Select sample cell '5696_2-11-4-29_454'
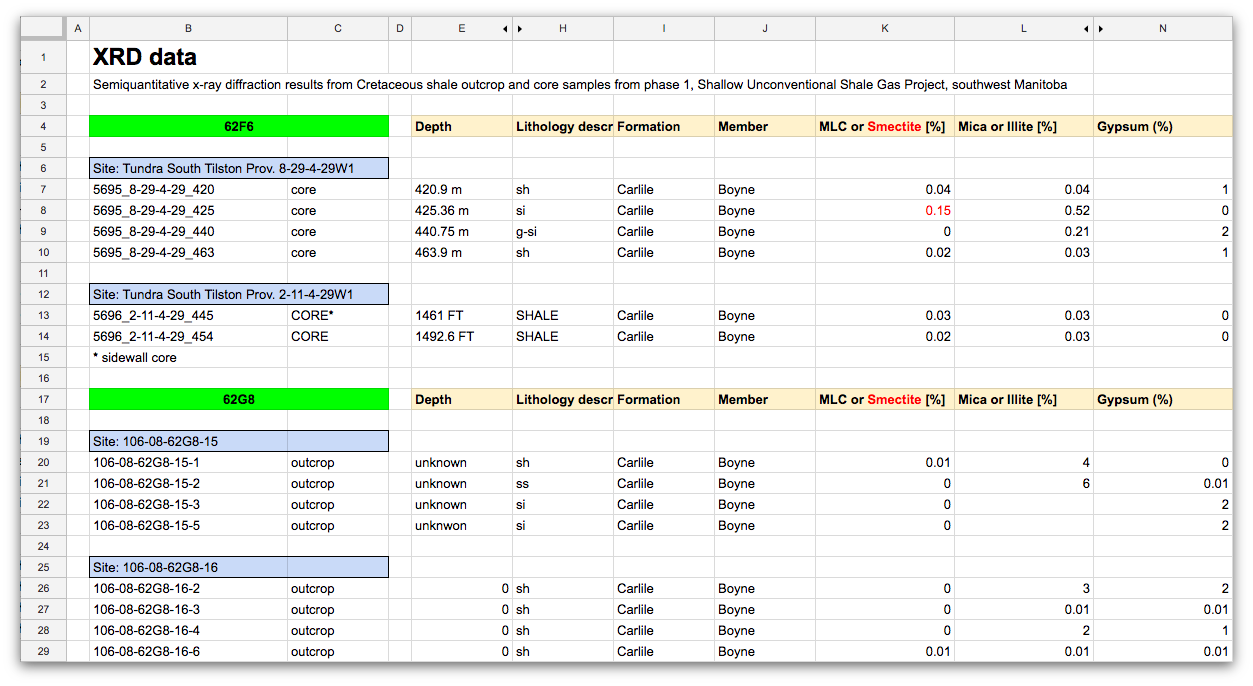 point(188,337)
